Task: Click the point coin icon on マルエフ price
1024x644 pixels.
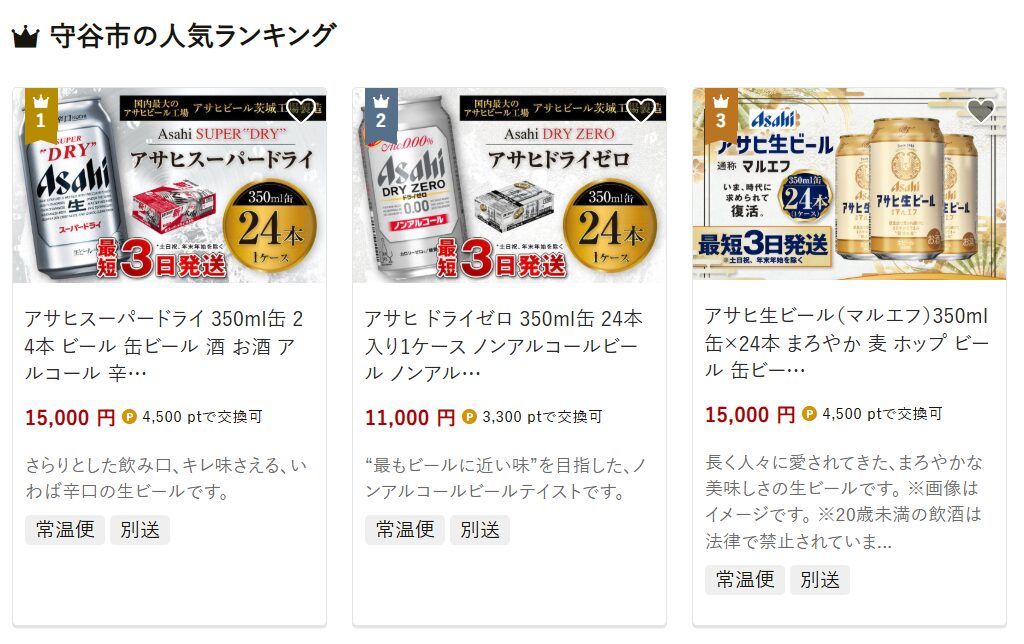Action: click(809, 414)
